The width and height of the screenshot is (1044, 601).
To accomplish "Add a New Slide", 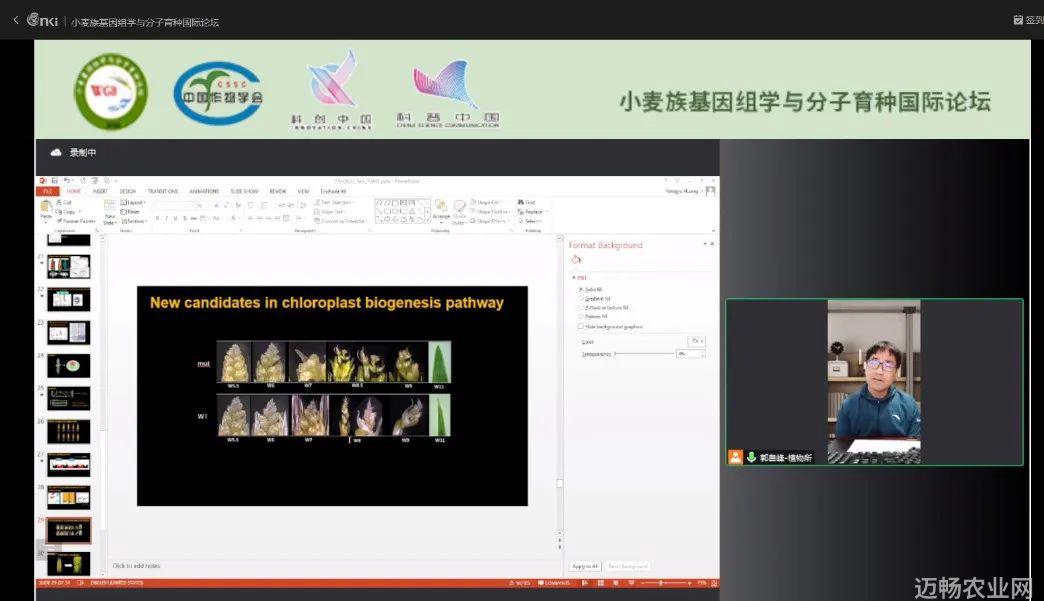I will 110,212.
